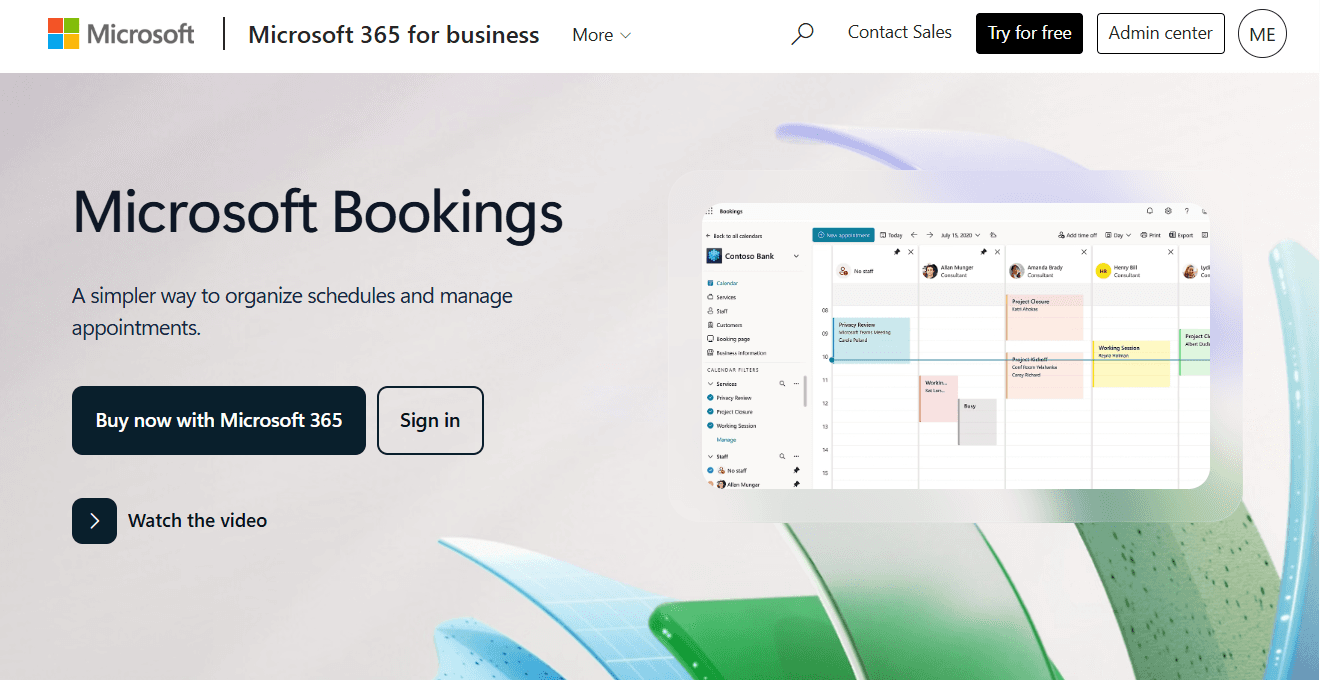The width and height of the screenshot is (1320, 680).
Task: Click the Microsoft logo
Action: point(121,33)
